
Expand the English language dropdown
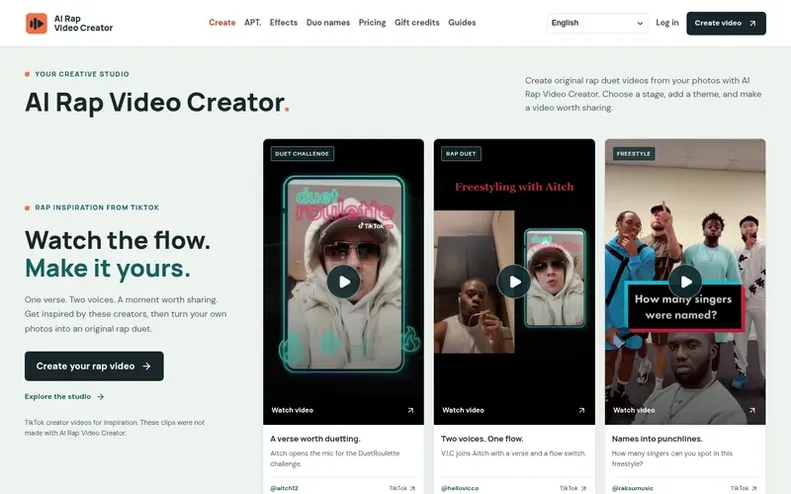[x=598, y=23]
